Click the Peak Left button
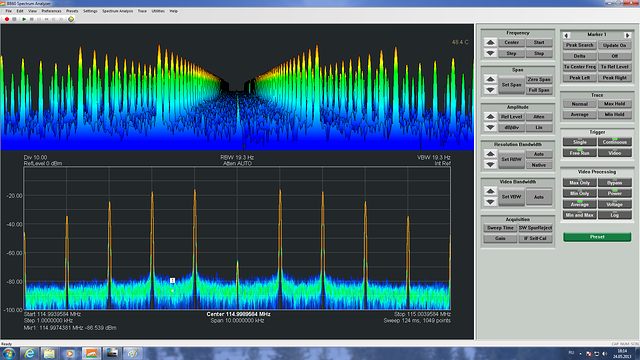Screen dimensions: 640x360 580,78
